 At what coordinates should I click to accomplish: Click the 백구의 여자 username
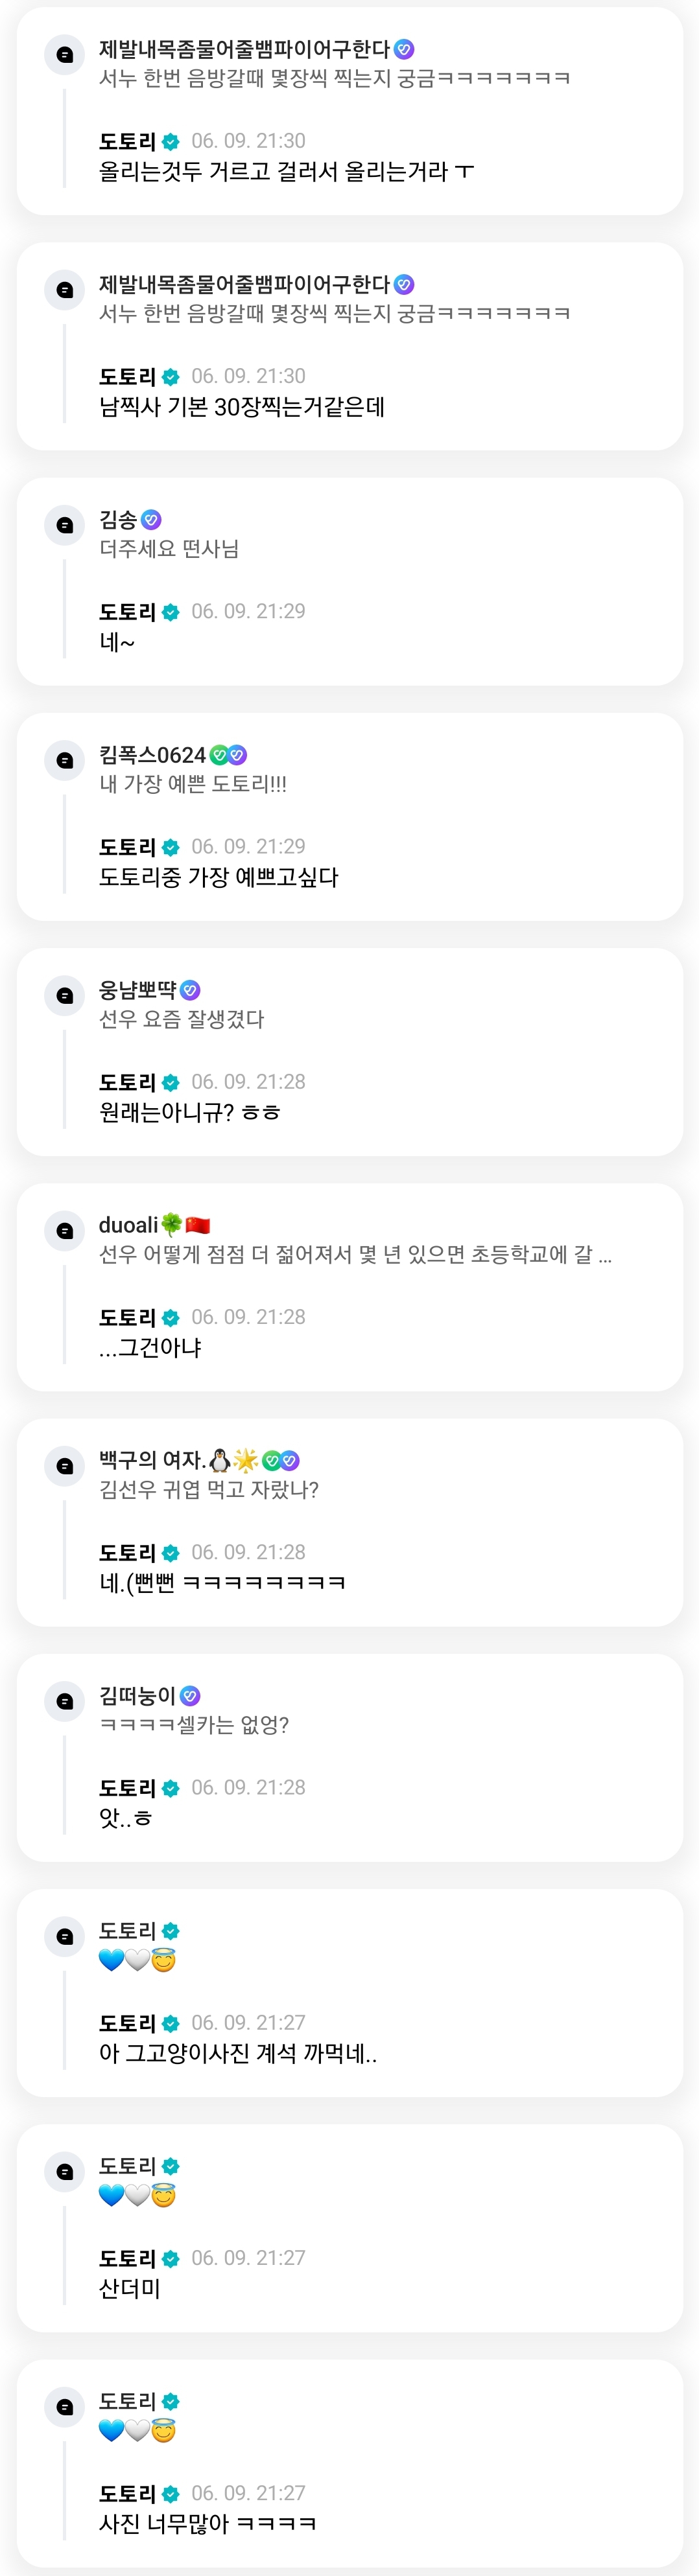click(x=151, y=1460)
